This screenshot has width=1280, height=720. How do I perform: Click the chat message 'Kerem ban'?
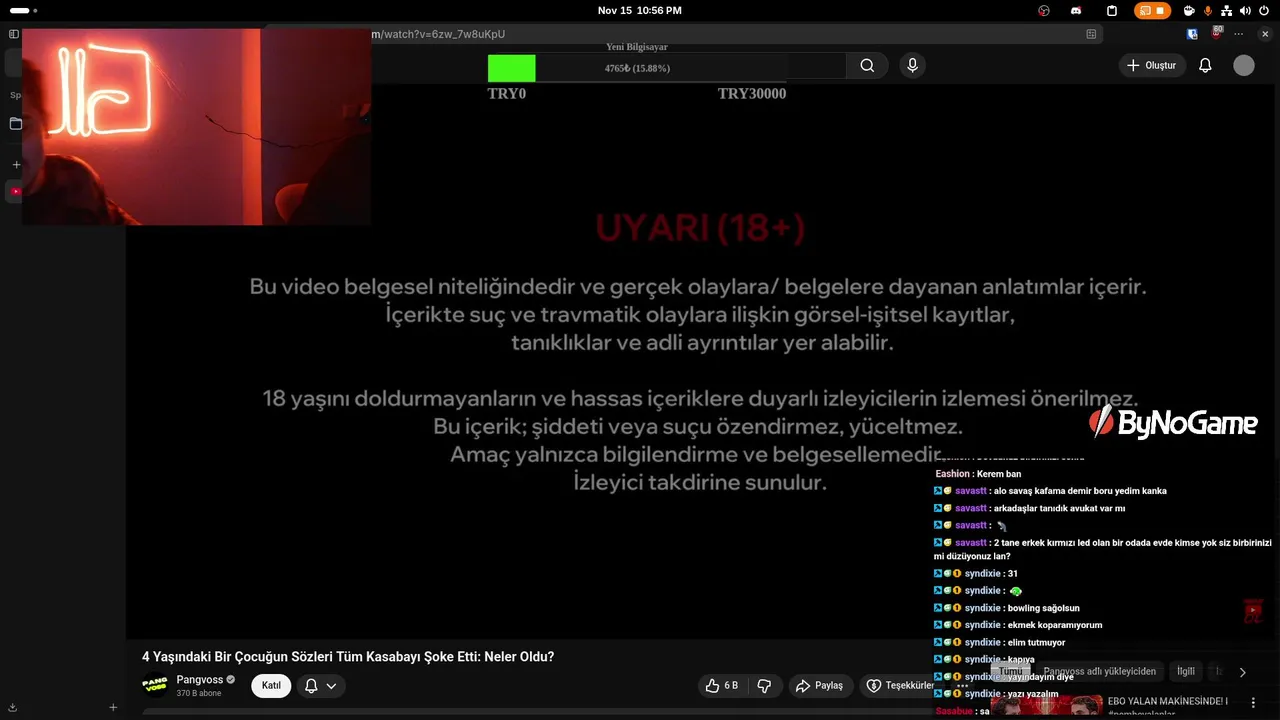point(998,474)
